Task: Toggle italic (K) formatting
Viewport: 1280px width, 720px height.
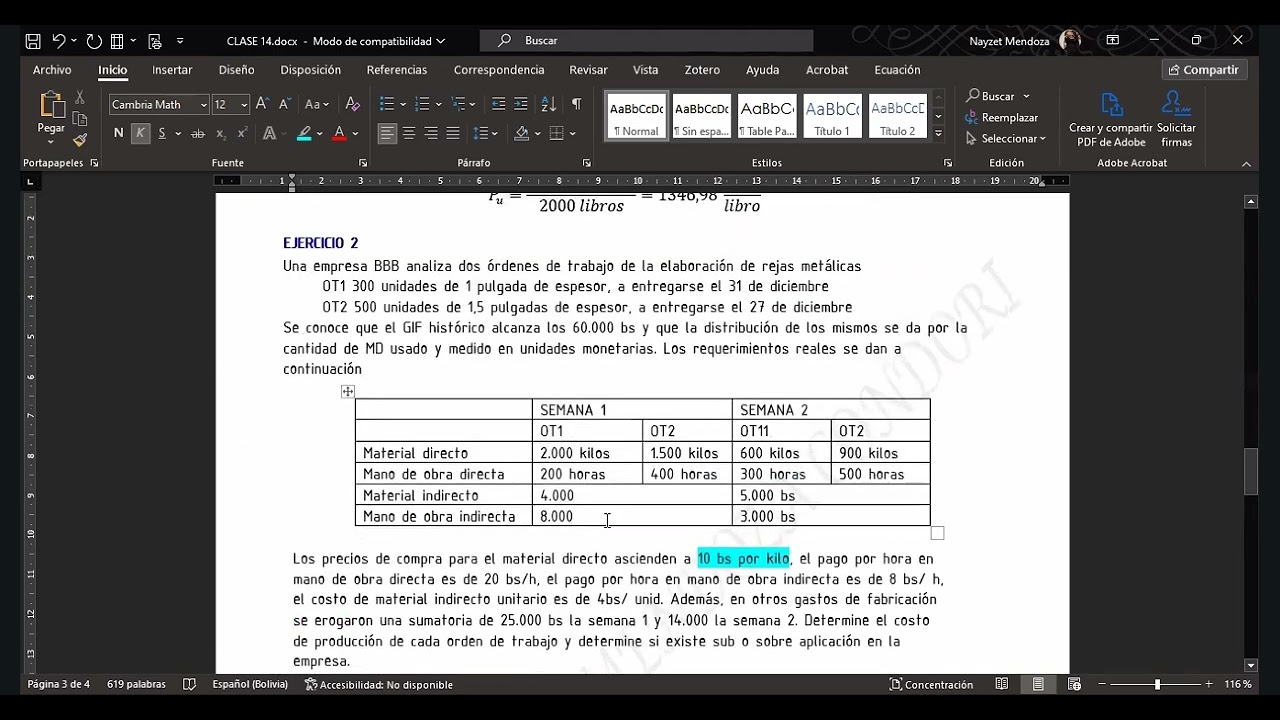Action: pos(140,133)
